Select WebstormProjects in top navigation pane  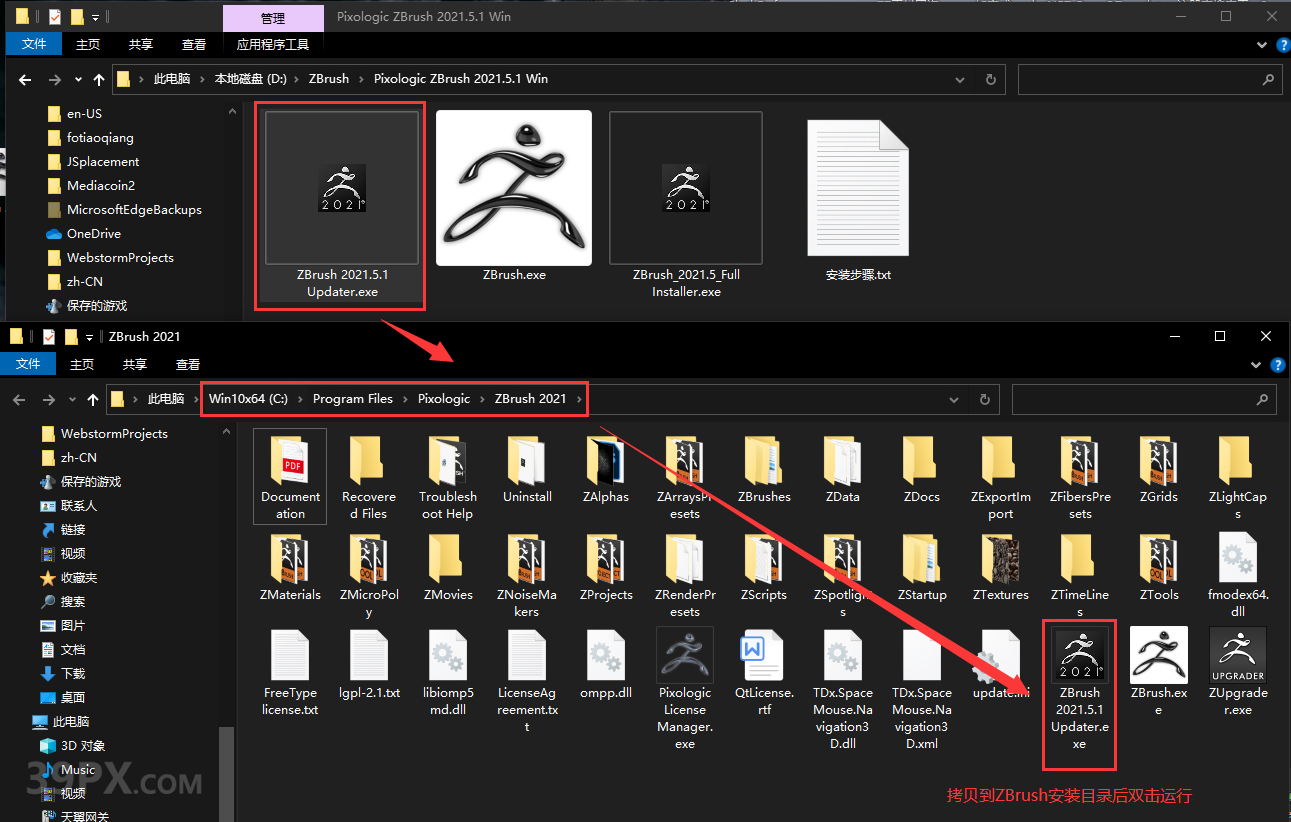coord(120,258)
